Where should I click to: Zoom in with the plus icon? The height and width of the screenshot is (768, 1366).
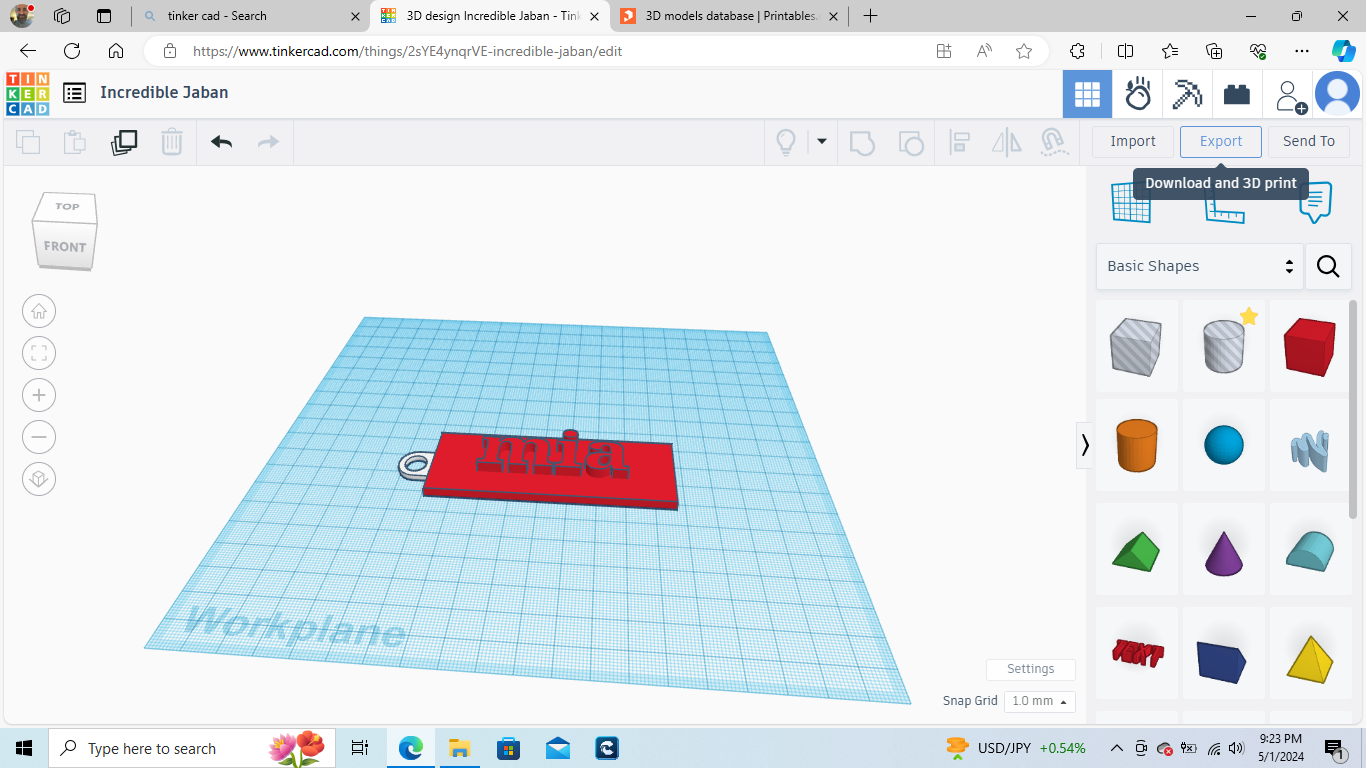[39, 395]
